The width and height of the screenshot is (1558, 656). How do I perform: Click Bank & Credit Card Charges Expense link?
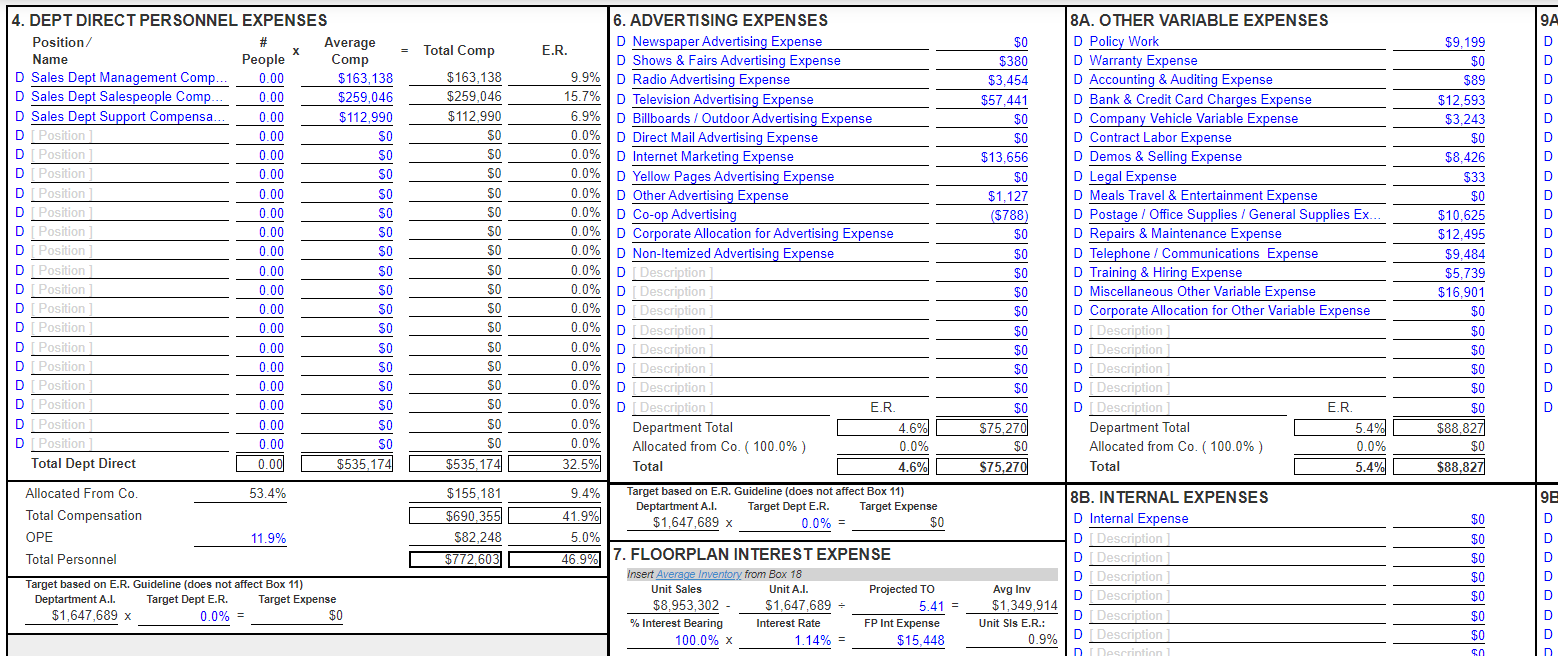(1200, 99)
